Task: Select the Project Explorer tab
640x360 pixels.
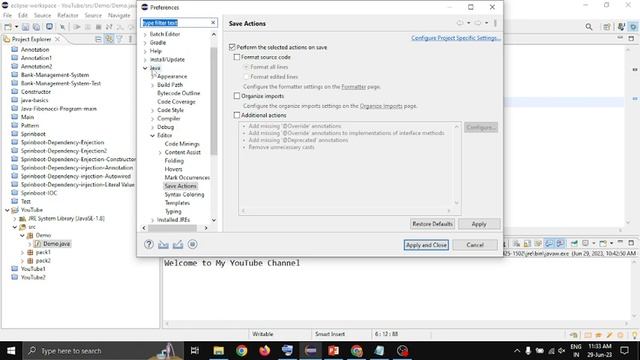Action: pos(31,39)
